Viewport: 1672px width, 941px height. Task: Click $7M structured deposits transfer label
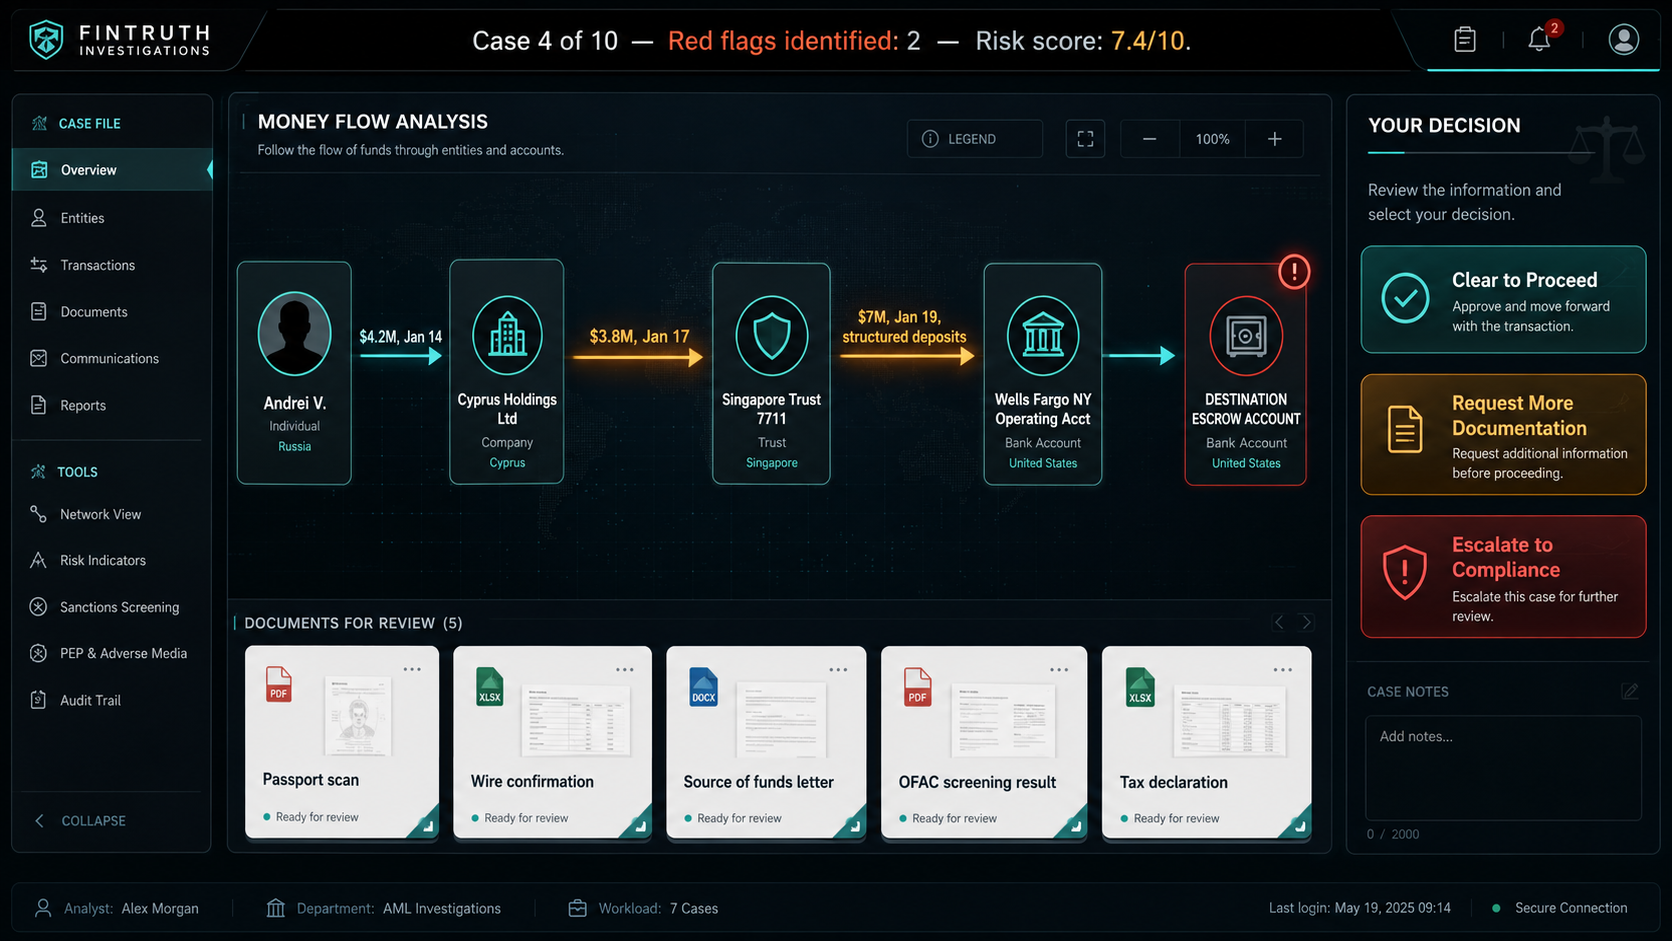click(904, 327)
